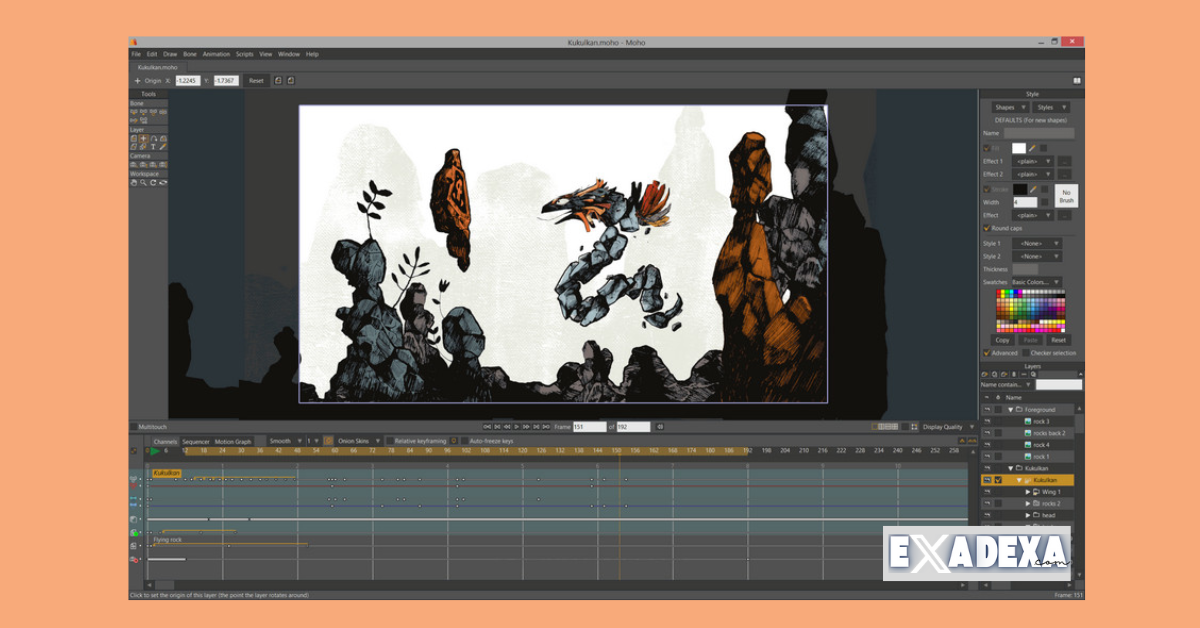Toggle Relative keyframing
Viewport: 1200px width, 628px height.
point(390,440)
